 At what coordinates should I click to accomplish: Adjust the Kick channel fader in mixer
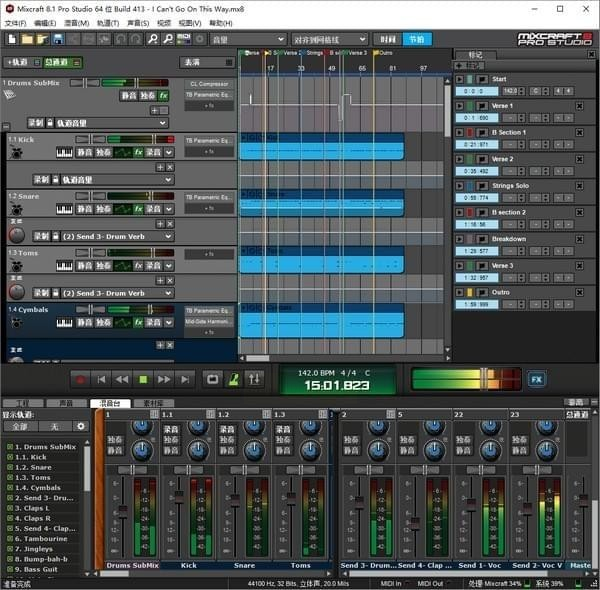click(x=177, y=496)
